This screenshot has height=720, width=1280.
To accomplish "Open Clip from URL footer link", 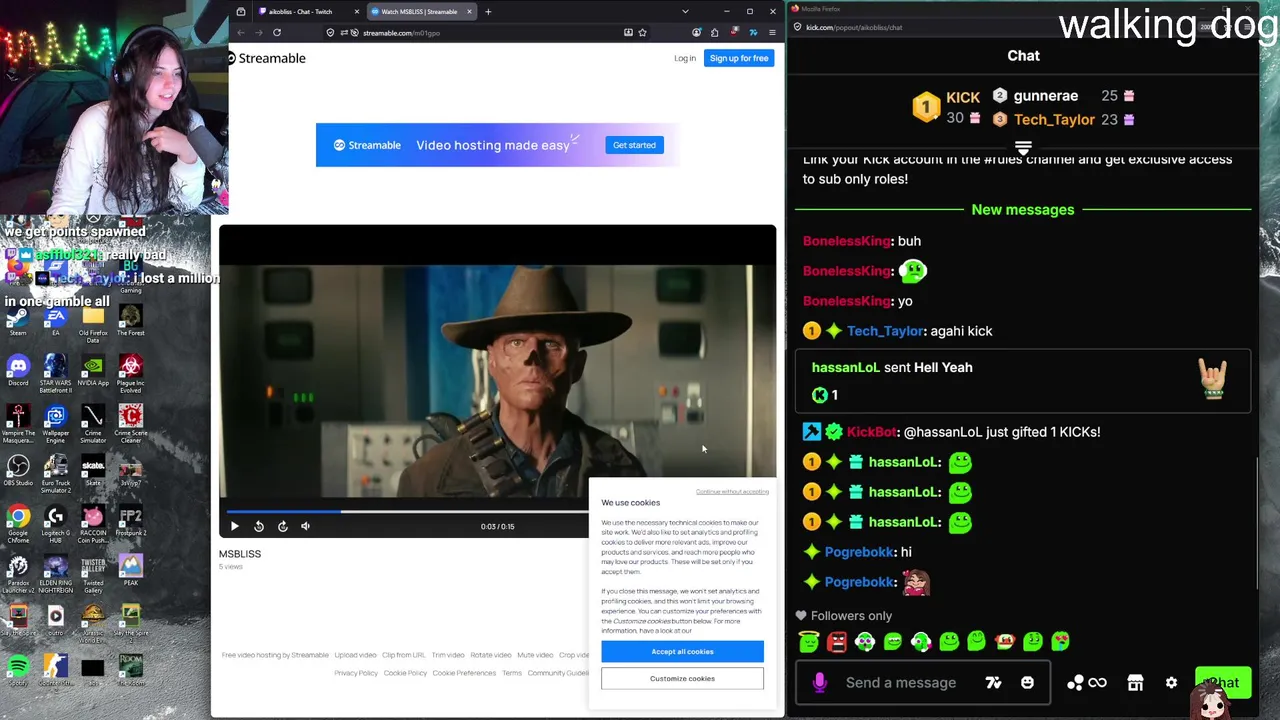I will coord(403,655).
